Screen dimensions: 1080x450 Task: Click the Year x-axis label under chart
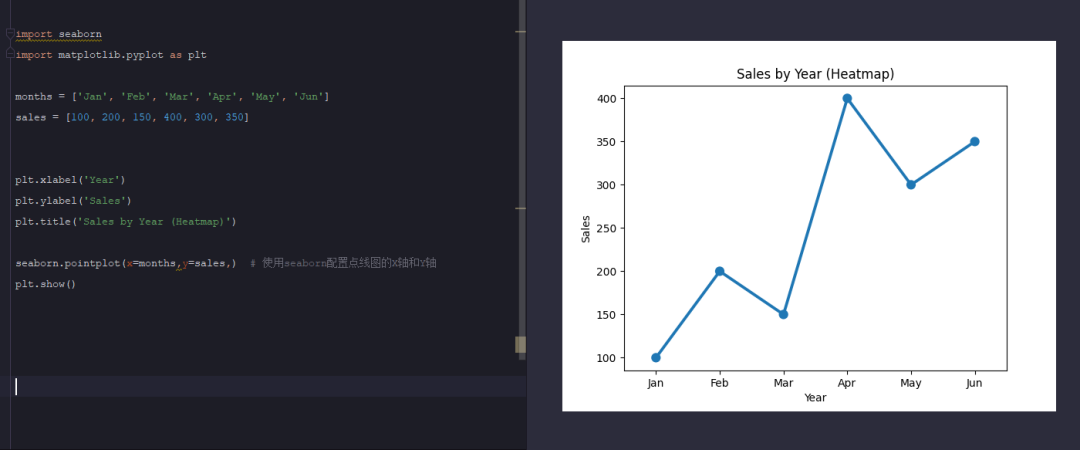click(x=814, y=397)
